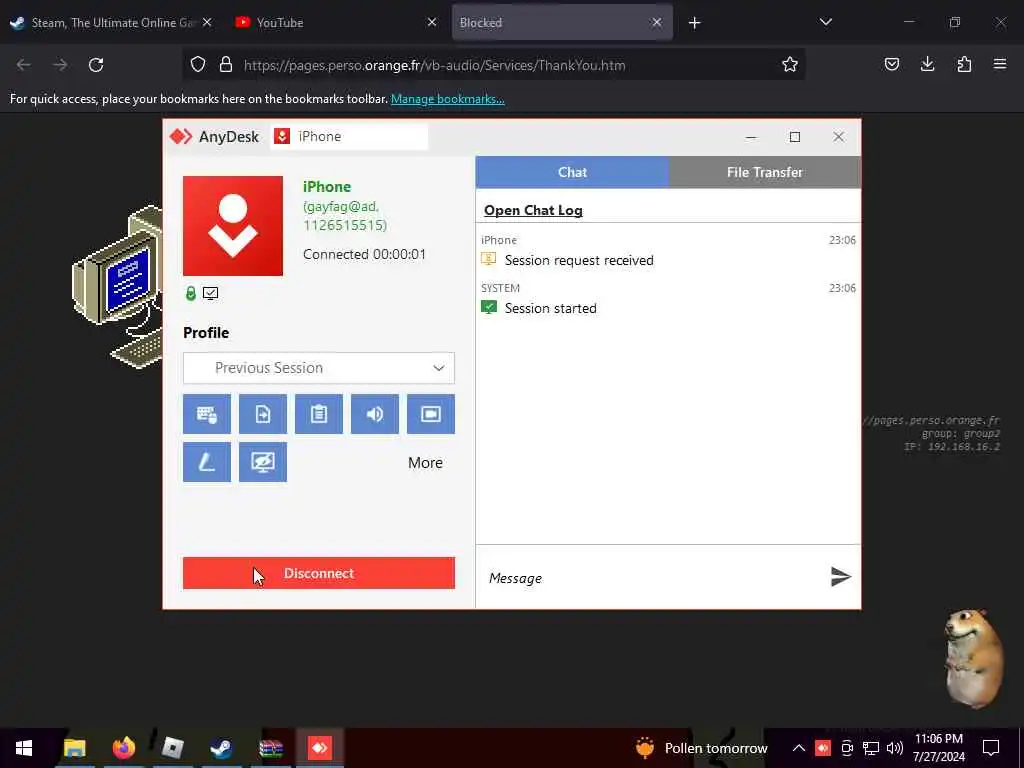Screen dimensions: 1024x768
Task: Open Firefox from the taskbar
Action: [123, 748]
